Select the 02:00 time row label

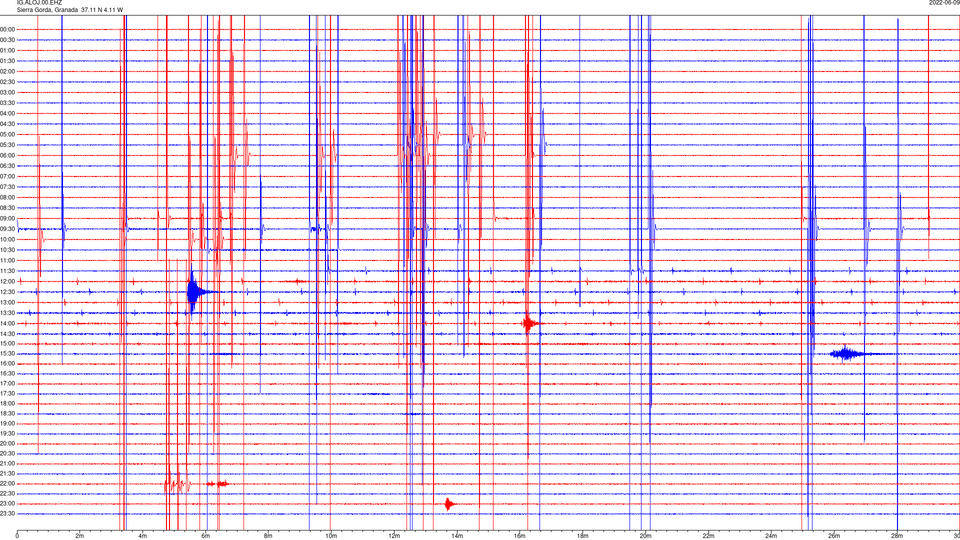(8, 72)
